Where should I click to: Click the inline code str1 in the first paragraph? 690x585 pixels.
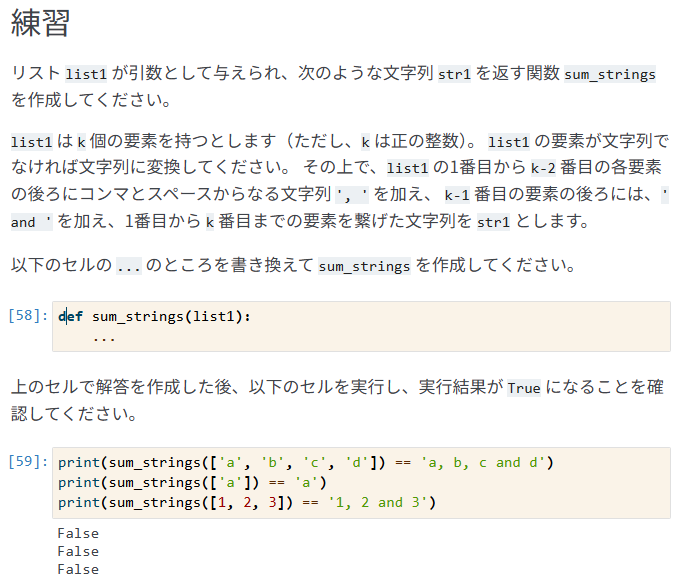pos(455,75)
